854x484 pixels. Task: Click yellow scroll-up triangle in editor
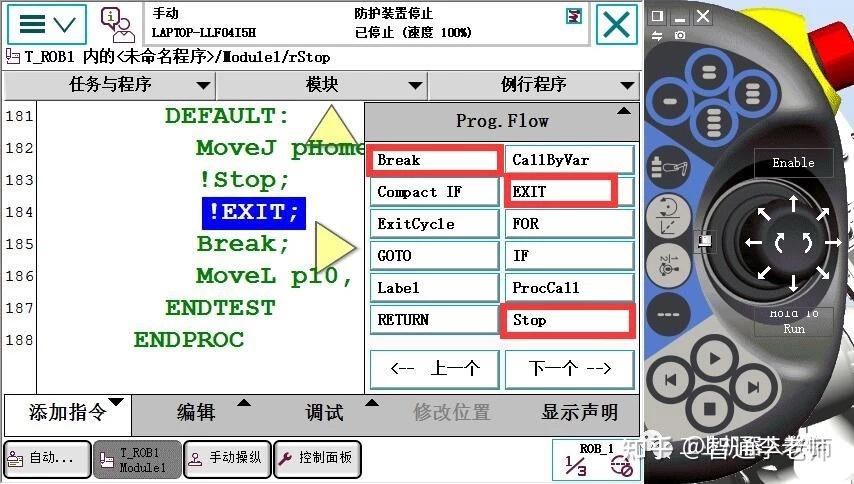pos(331,126)
